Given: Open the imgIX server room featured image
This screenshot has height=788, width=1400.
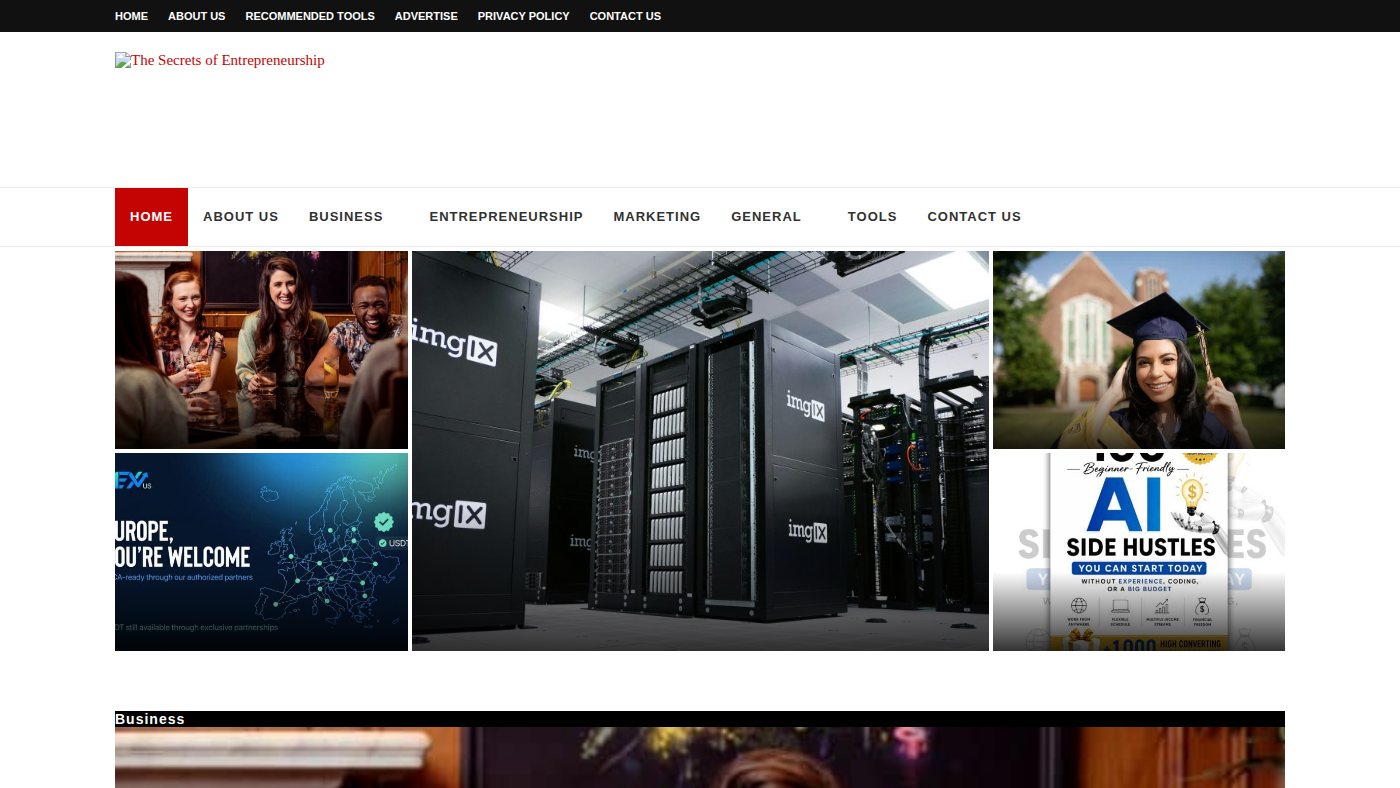Looking at the screenshot, I should point(700,451).
